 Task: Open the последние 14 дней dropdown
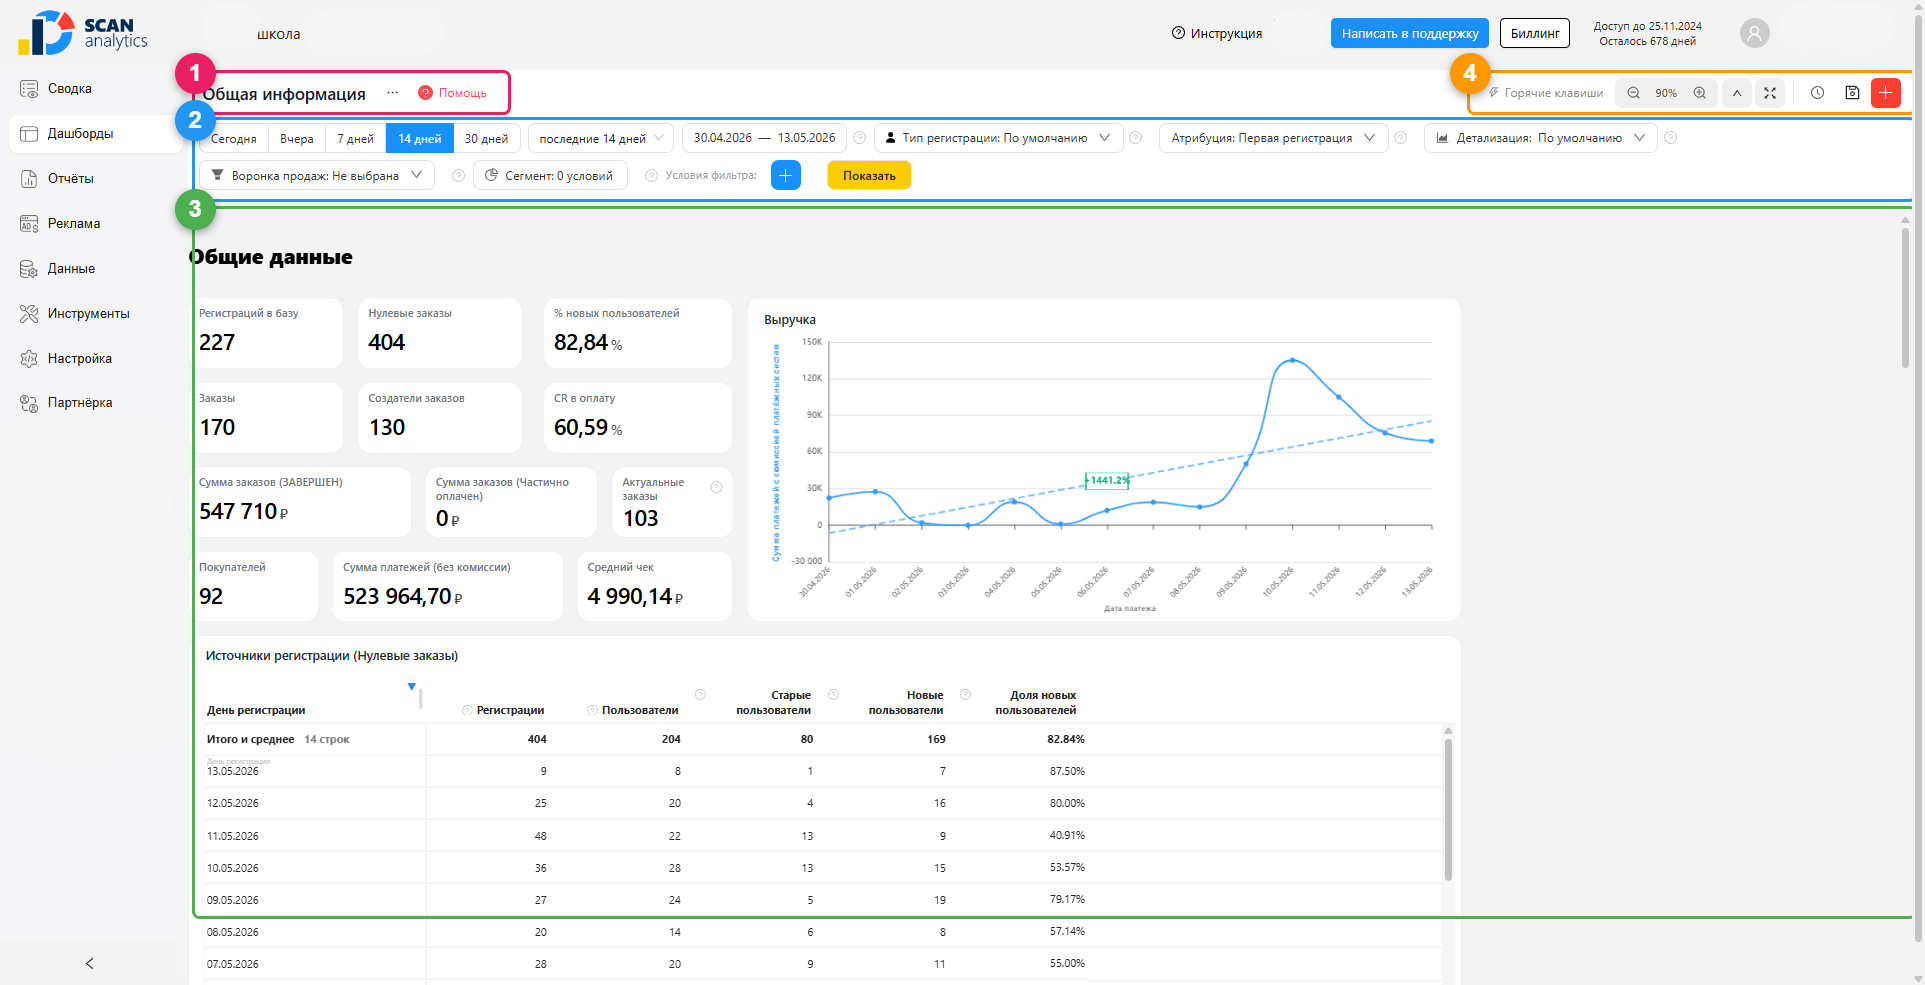click(601, 139)
